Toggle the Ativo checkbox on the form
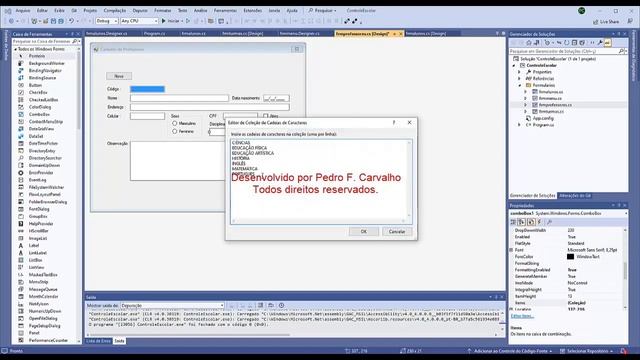The image size is (640, 360). click(266, 116)
